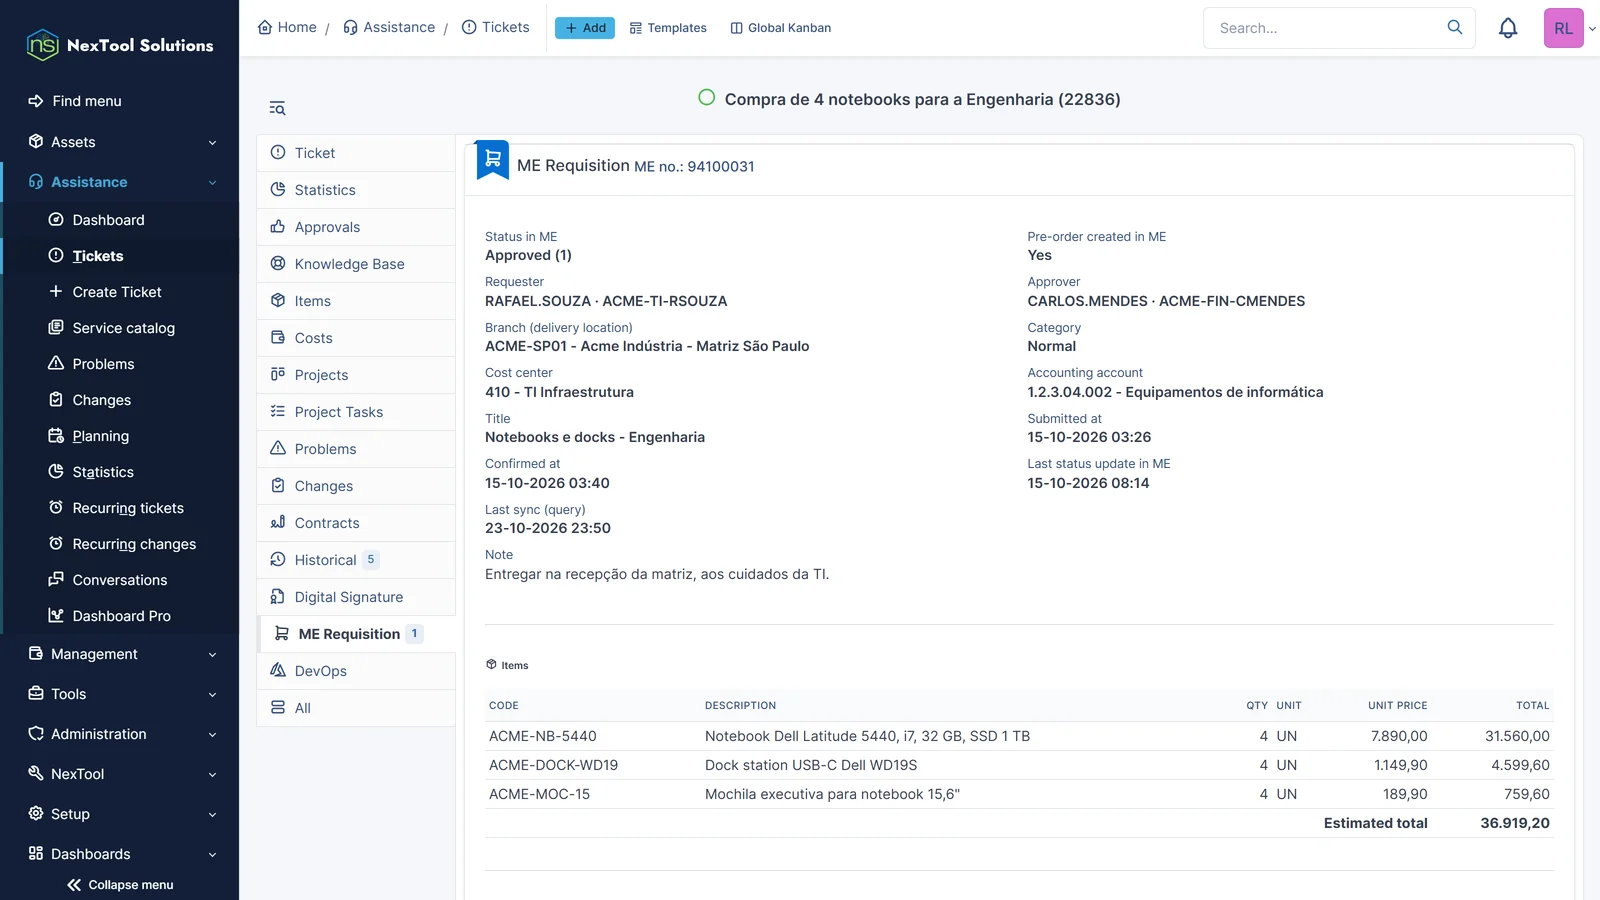Screen dimensions: 1600x900
Task: Open the user menu dropdown arrow
Action: tap(1592, 29)
